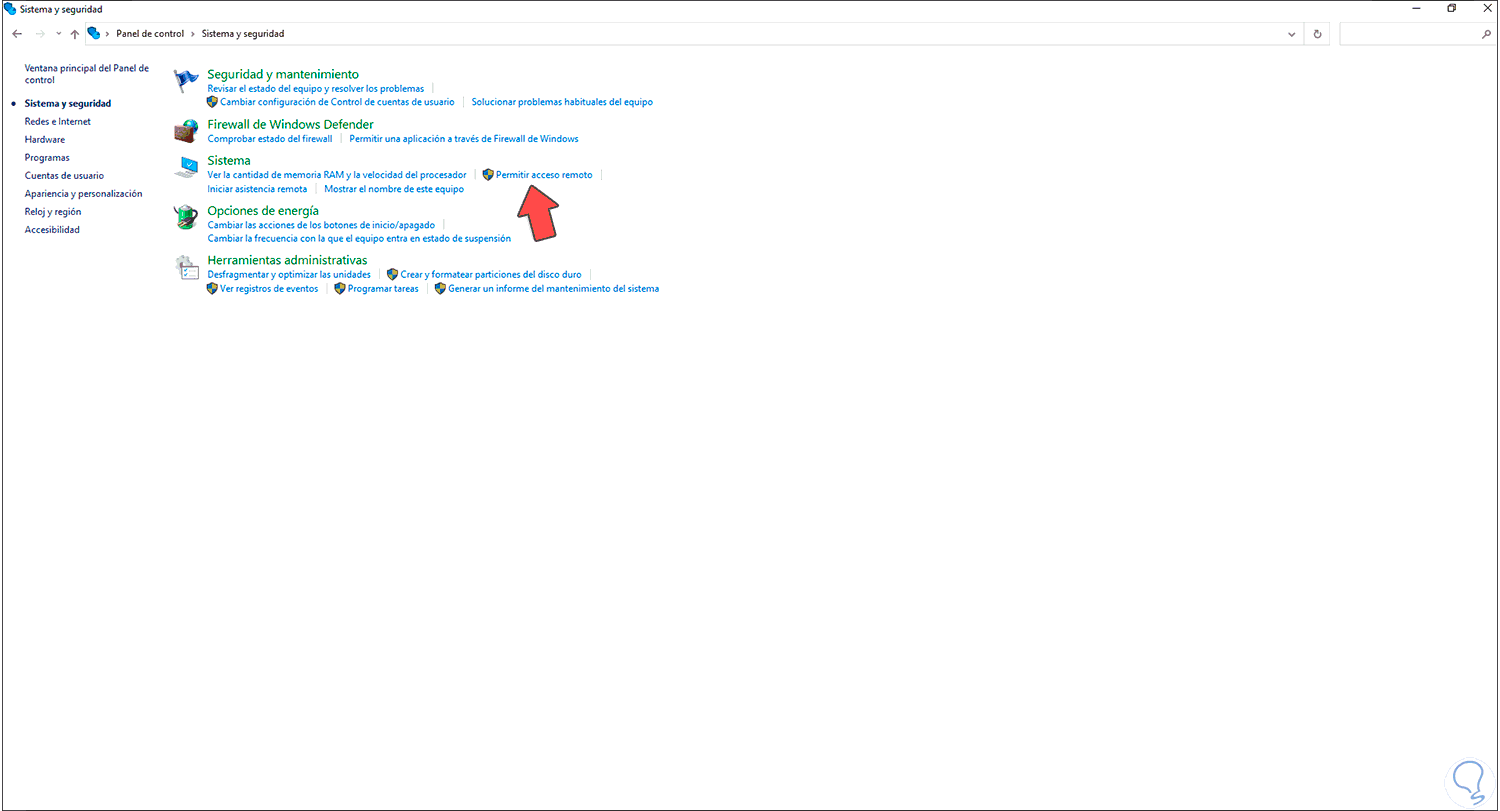Screen dimensions: 1500x811
Task: Restore down the Control Panel window
Action: pos(1452,9)
